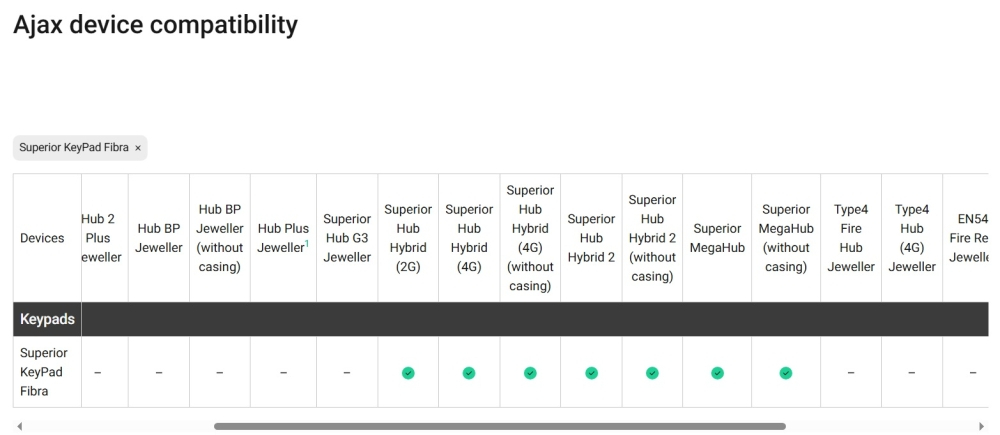Click dash cell under Type4 Hub (4G) Jeweller
Image resolution: width=1000 pixels, height=435 pixels.
(912, 372)
